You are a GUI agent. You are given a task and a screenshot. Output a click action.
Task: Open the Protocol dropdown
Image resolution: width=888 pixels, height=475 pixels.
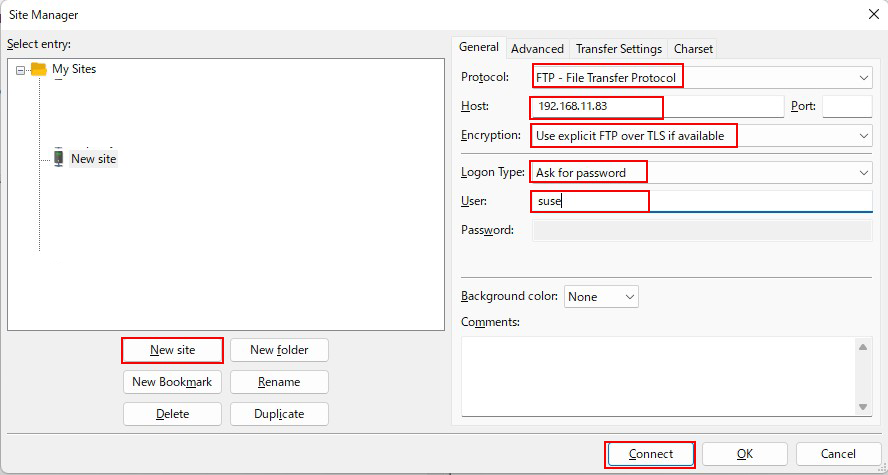pyautogui.click(x=702, y=77)
